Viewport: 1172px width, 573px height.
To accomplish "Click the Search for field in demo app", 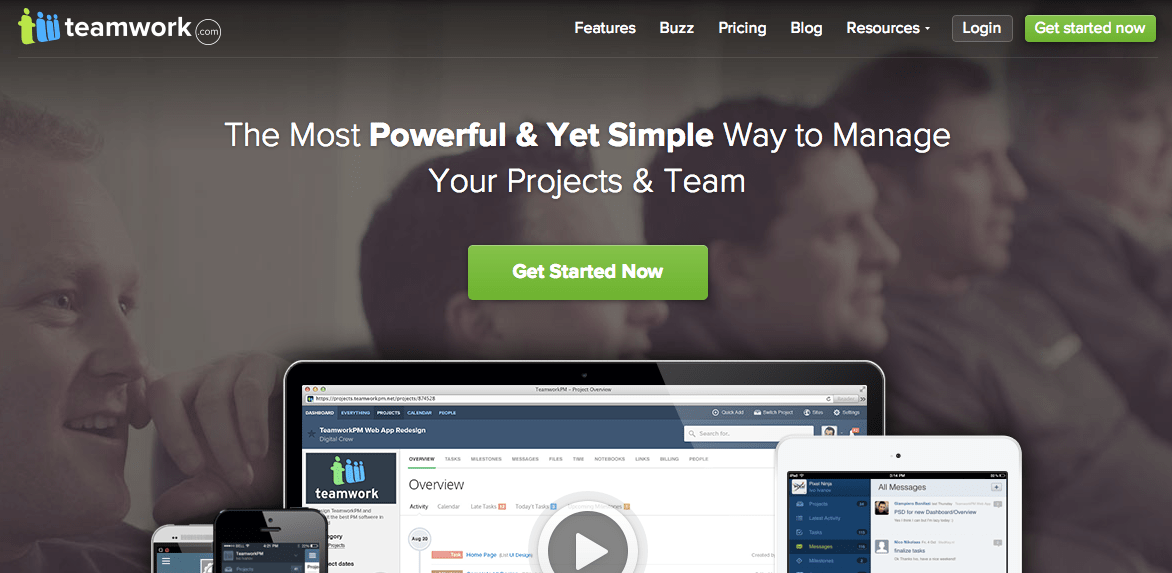I will (749, 433).
